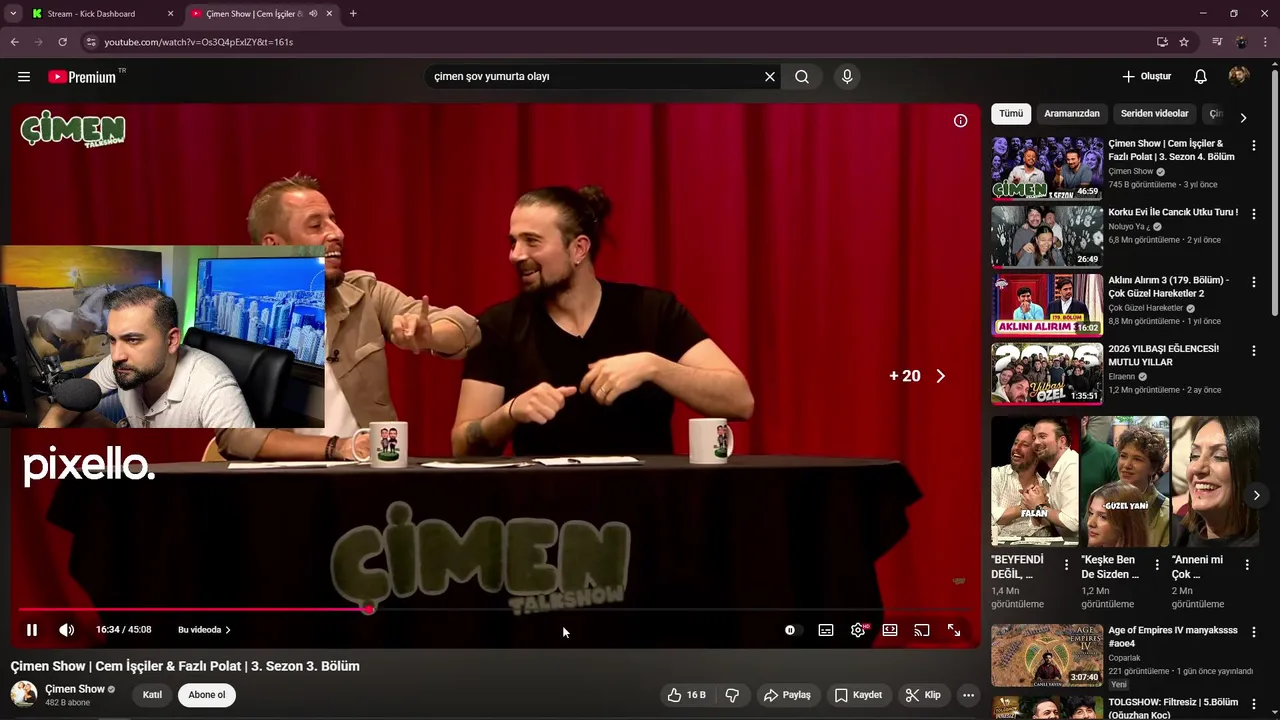The width and height of the screenshot is (1280, 720).
Task: Open options for 'Anneni mi Çok' short
Action: (x=1247, y=565)
